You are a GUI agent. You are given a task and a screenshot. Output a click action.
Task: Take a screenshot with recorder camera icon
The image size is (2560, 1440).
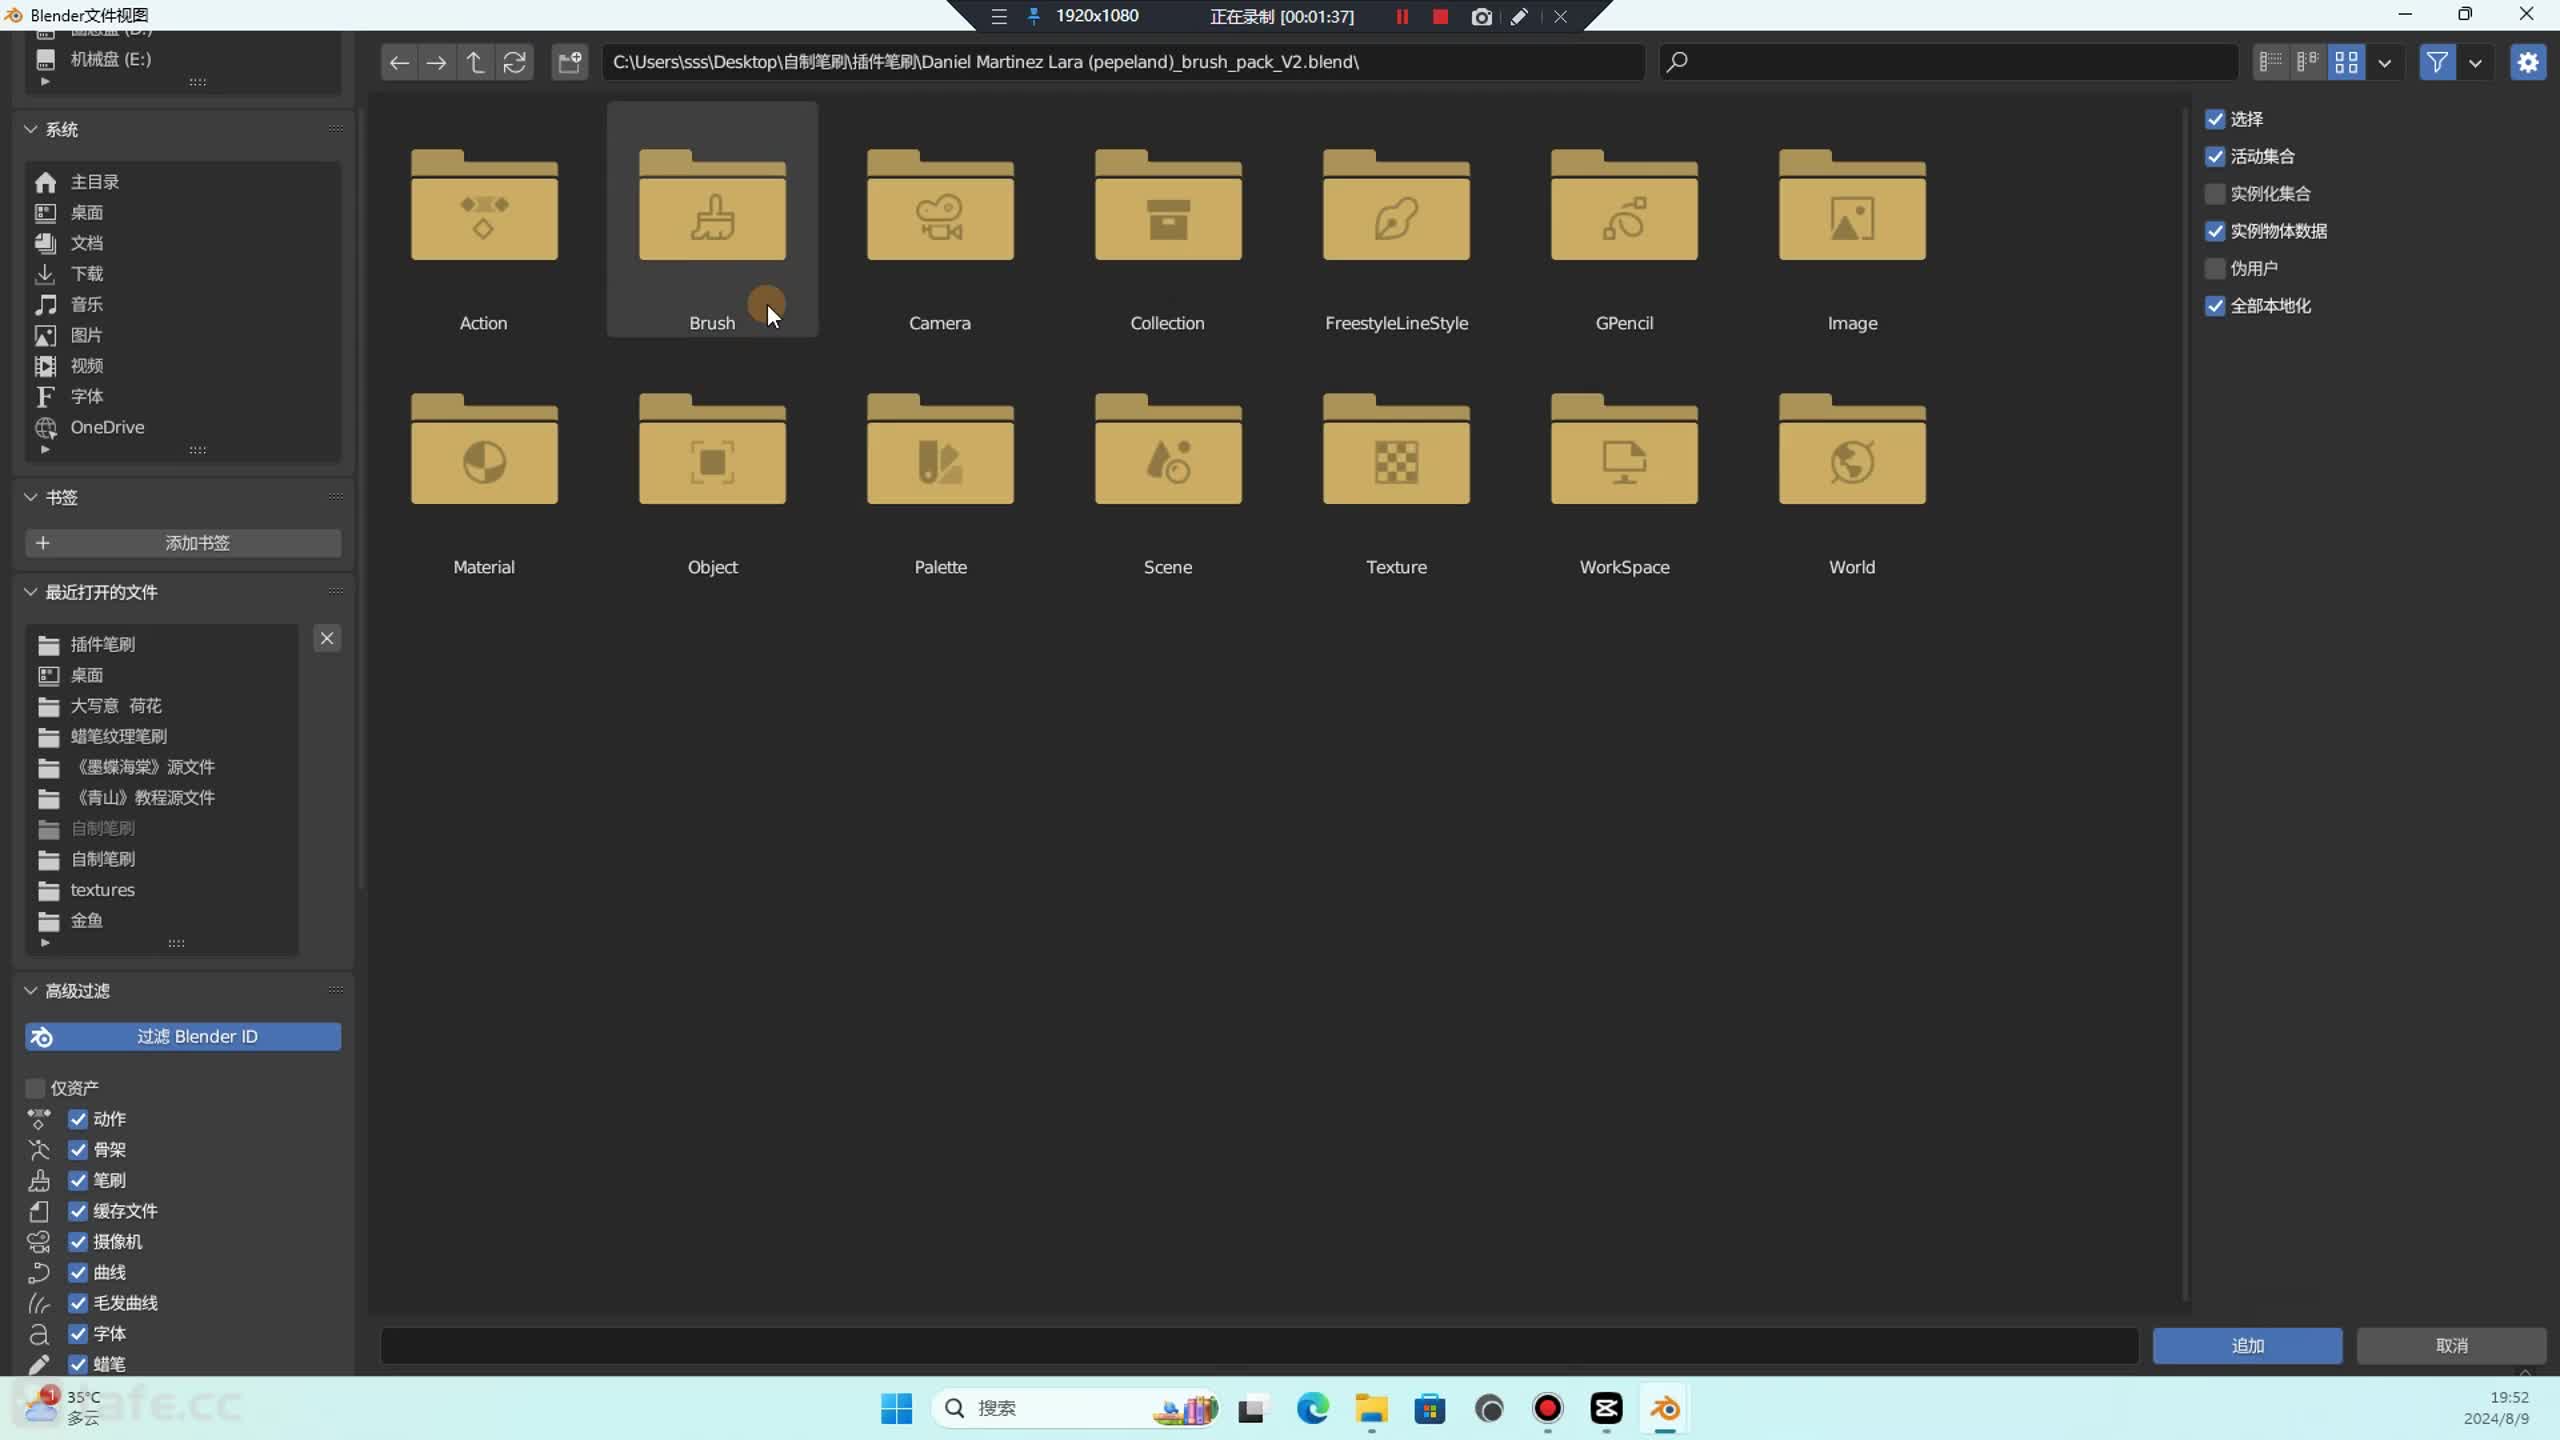1482,16
